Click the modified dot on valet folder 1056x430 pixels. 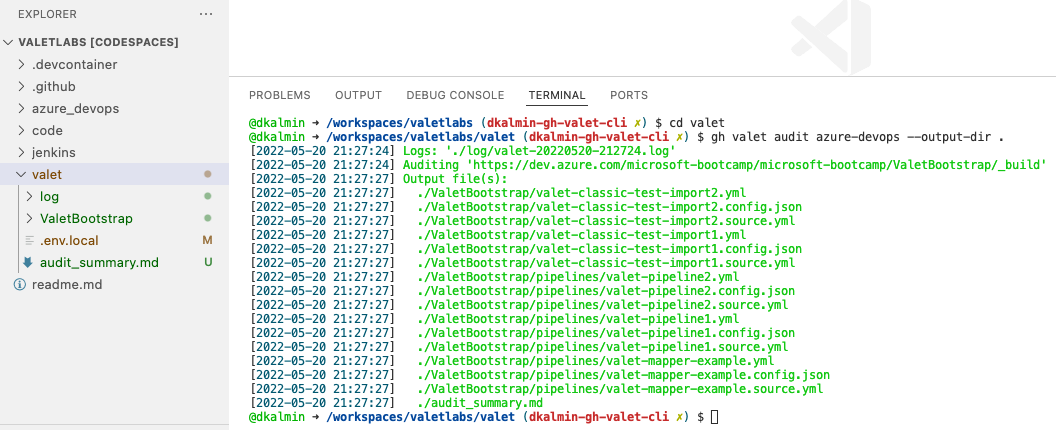[x=208, y=175]
